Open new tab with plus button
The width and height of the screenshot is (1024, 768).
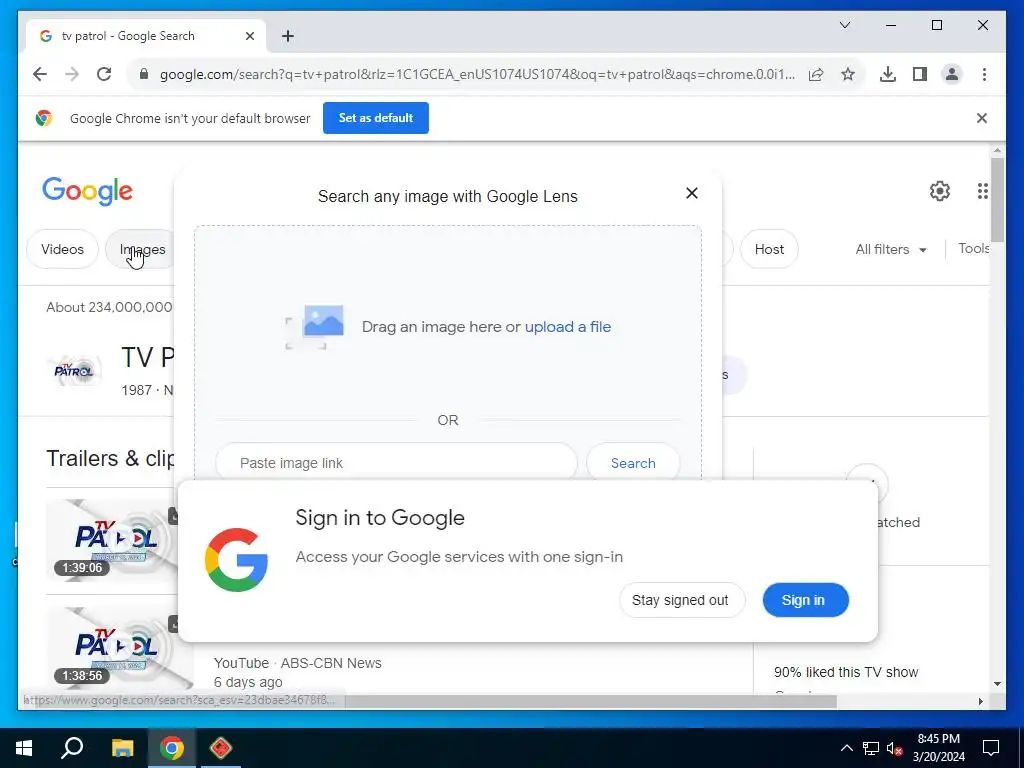pos(288,36)
